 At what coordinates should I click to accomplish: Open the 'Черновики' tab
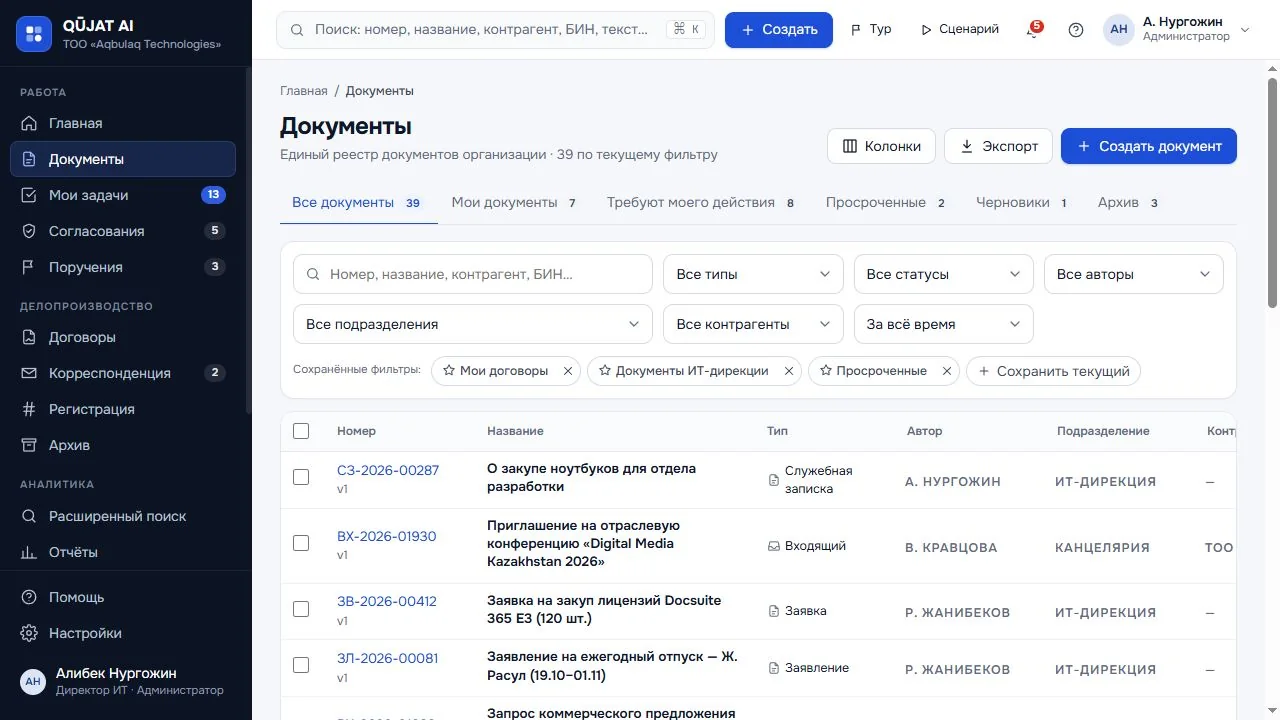point(1022,203)
